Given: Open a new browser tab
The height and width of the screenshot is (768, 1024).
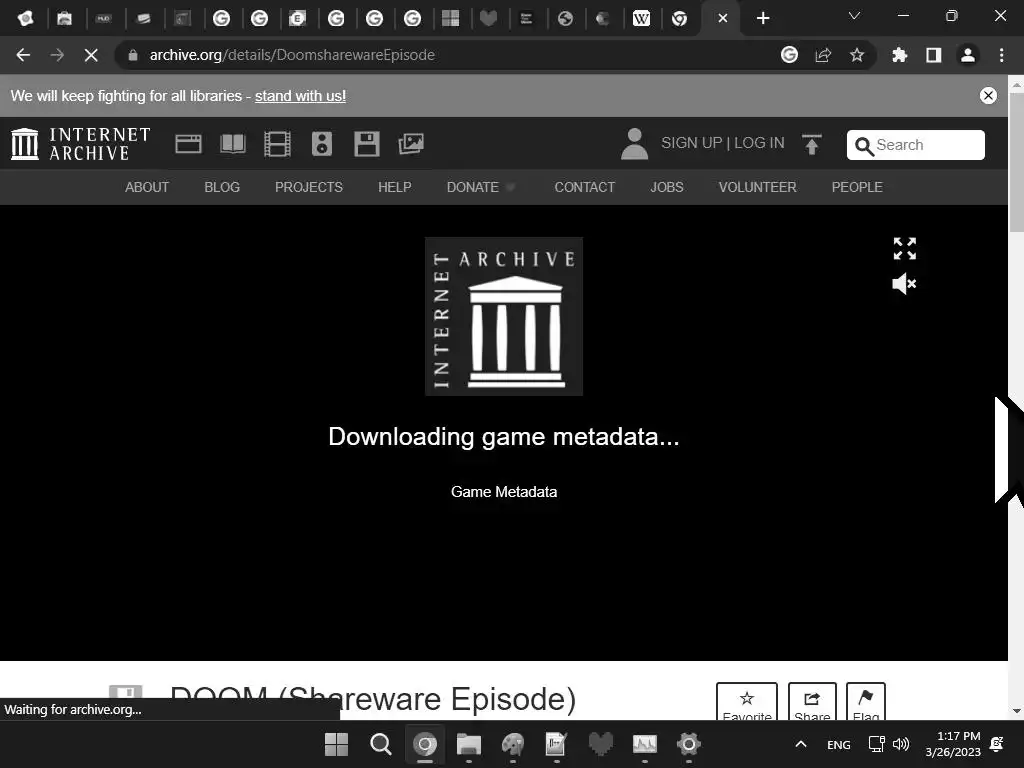Looking at the screenshot, I should tap(763, 18).
